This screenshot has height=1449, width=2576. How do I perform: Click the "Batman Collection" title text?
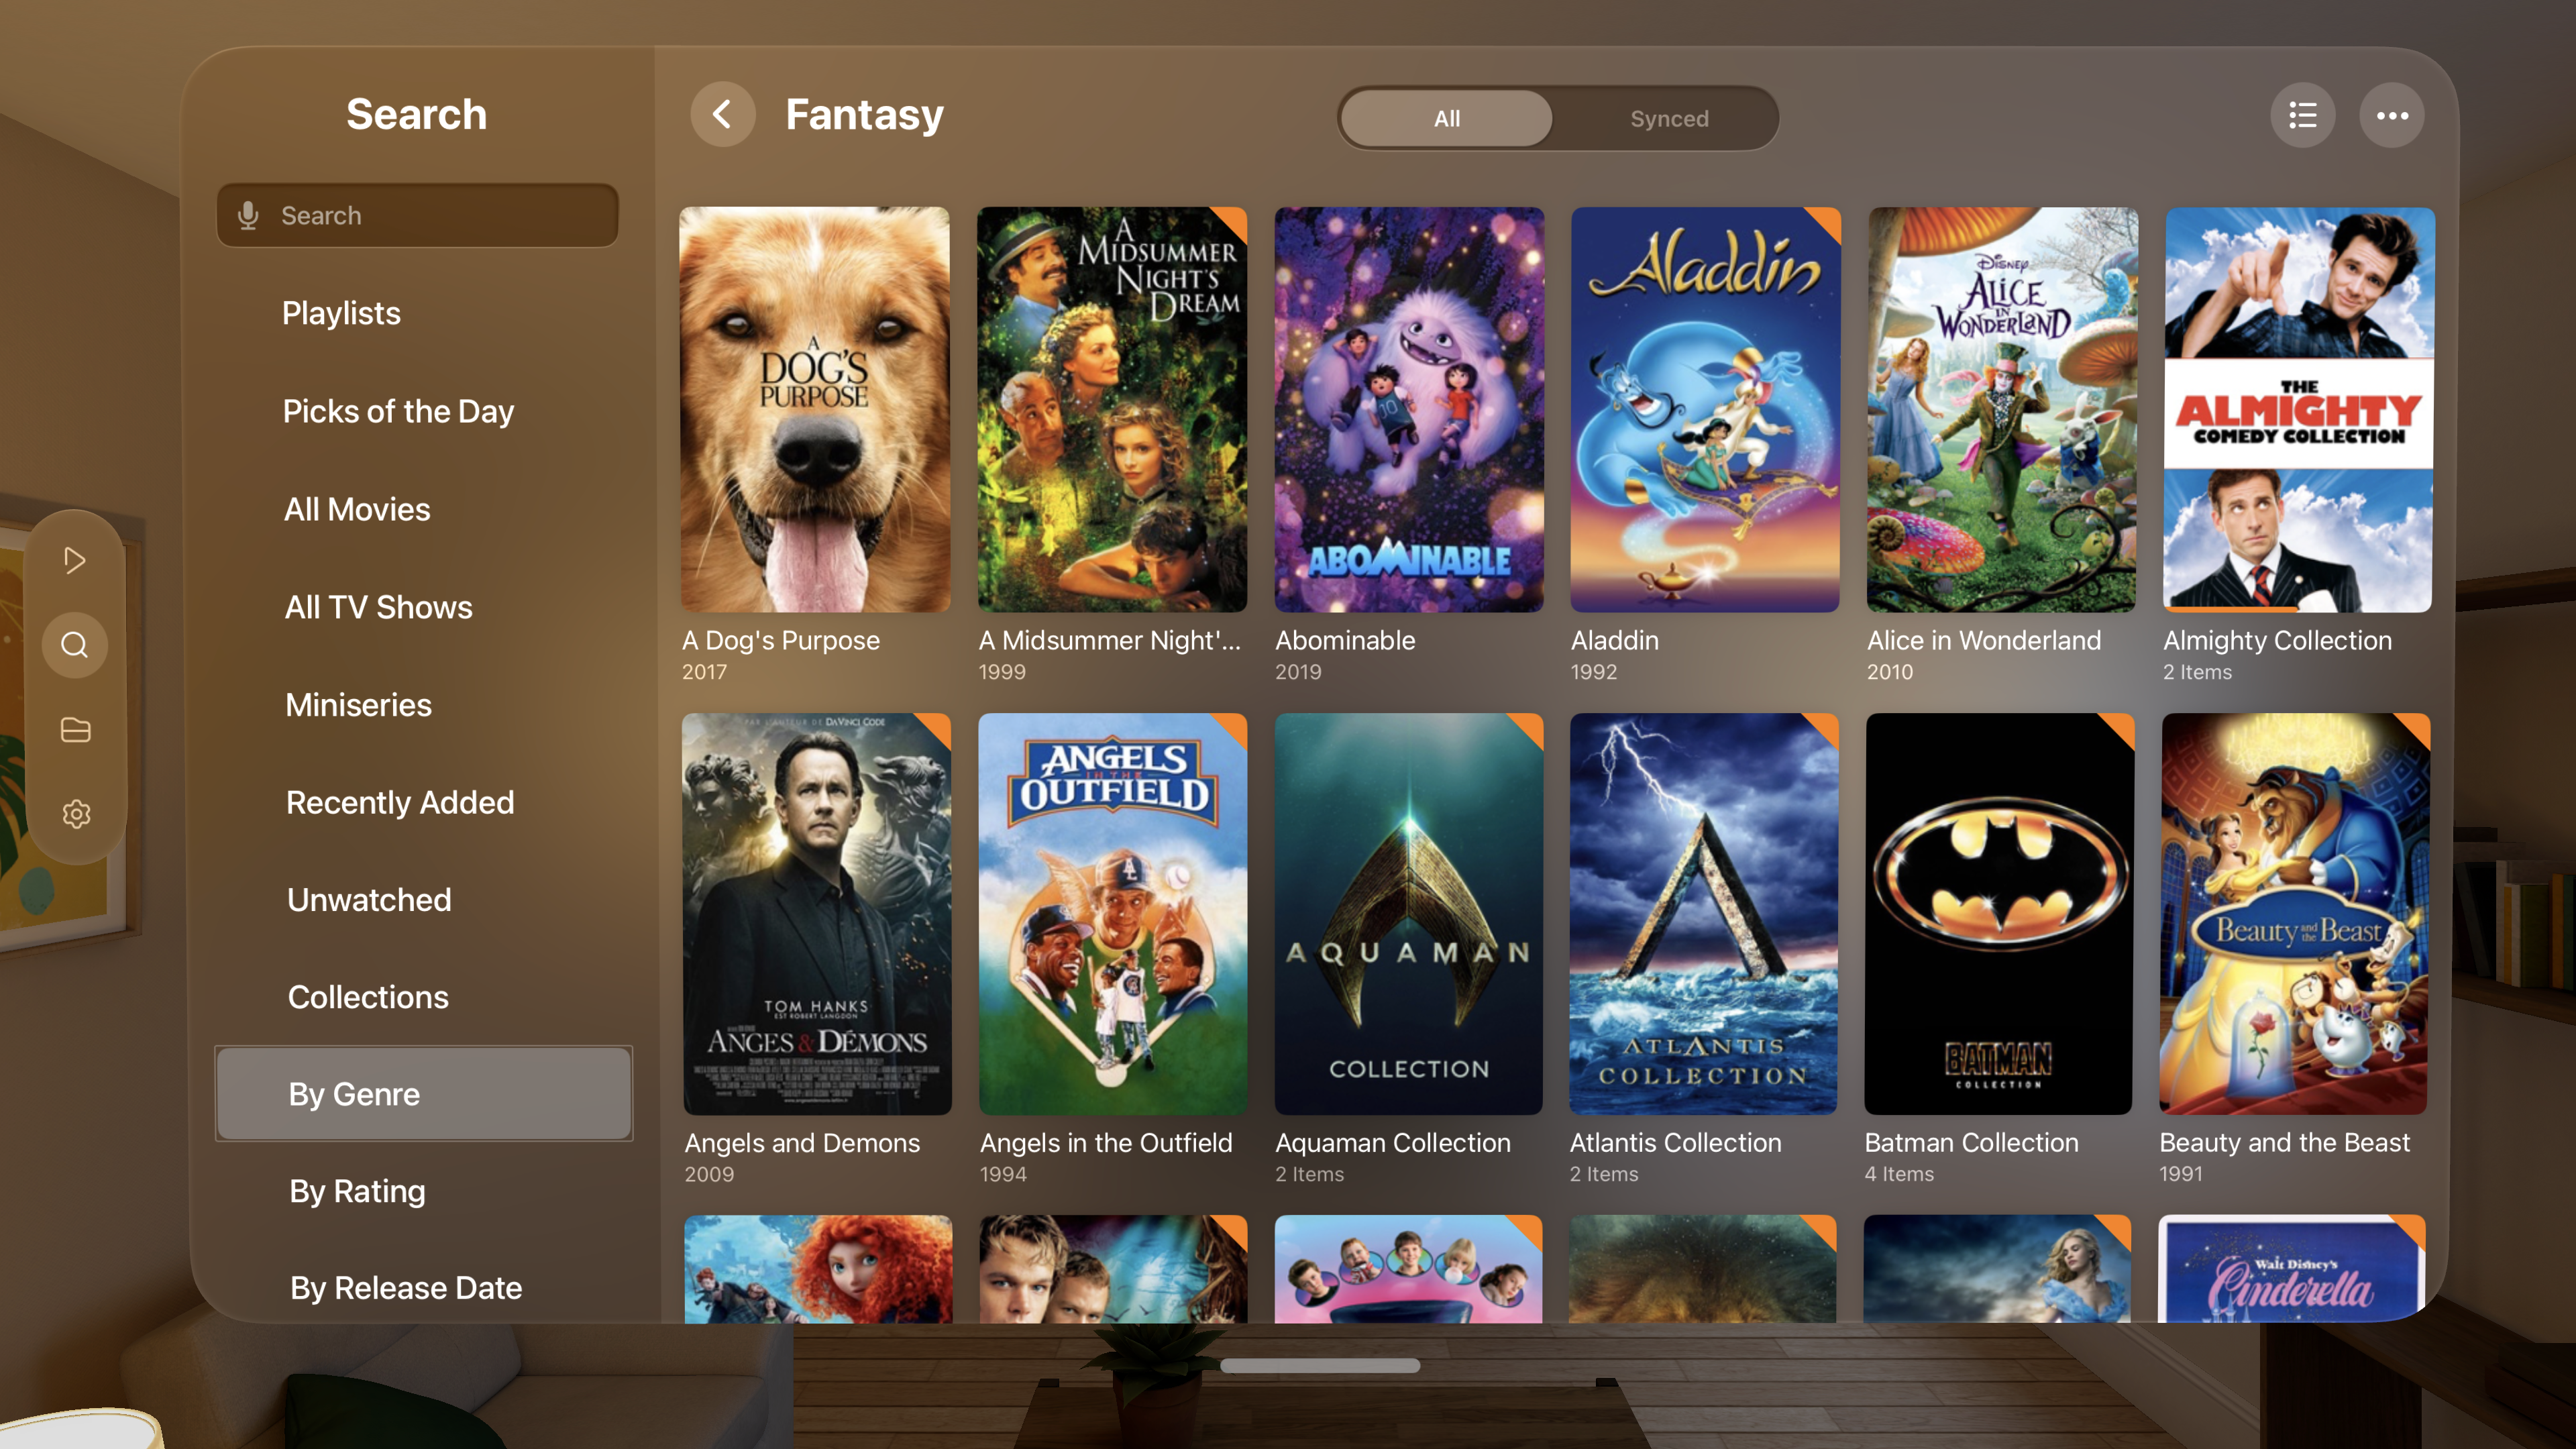(1972, 1142)
